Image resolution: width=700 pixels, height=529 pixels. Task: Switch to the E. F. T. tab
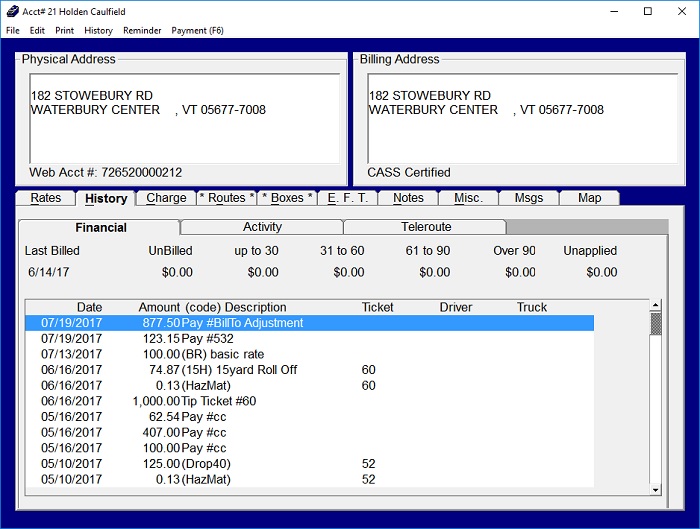pyautogui.click(x=348, y=198)
